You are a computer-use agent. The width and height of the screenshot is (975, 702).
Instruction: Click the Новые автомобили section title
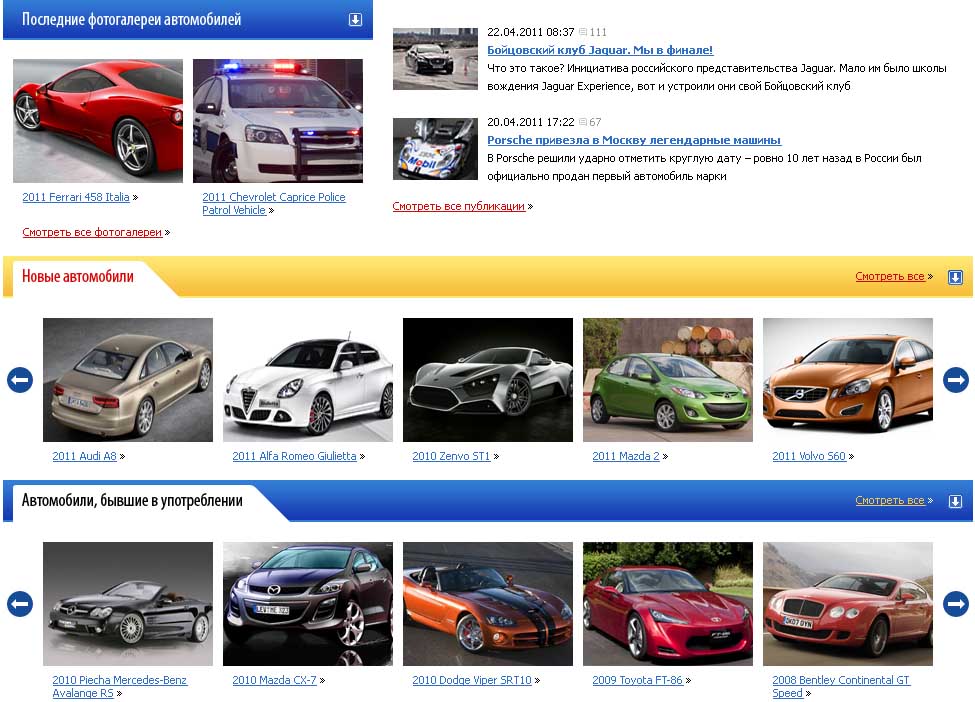(78, 276)
